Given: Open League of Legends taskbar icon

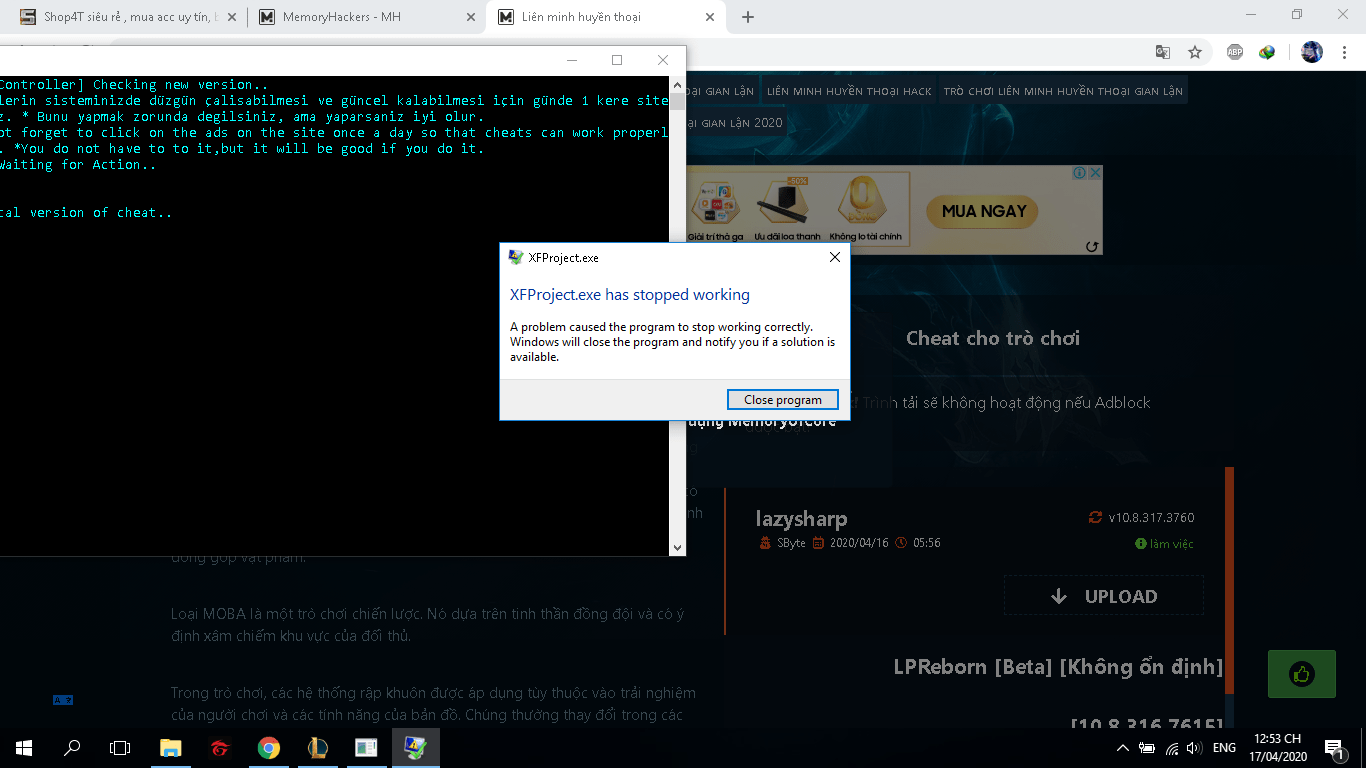Looking at the screenshot, I should pyautogui.click(x=317, y=748).
